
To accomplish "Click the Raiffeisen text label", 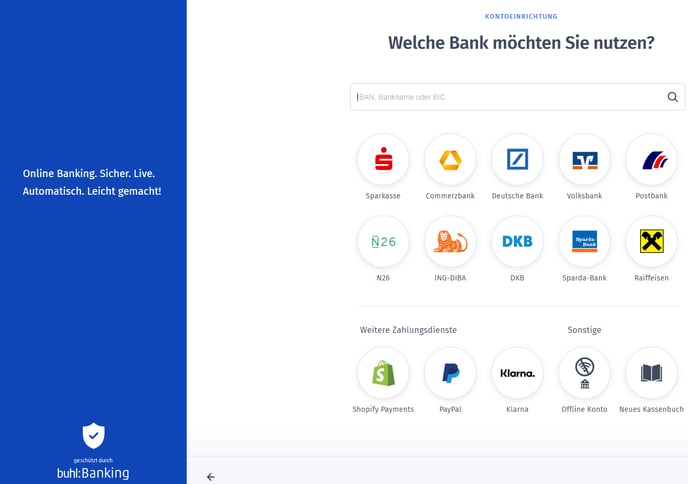I will (652, 278).
